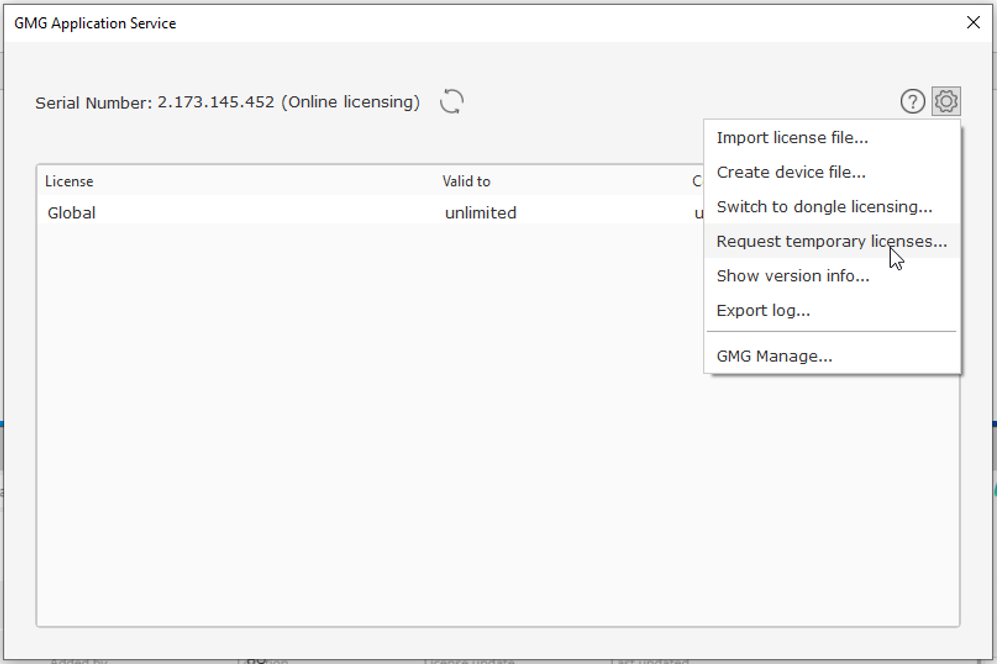Viewport: 997px width, 664px height.
Task: Select Request temporary licenses entry
Action: (x=832, y=241)
